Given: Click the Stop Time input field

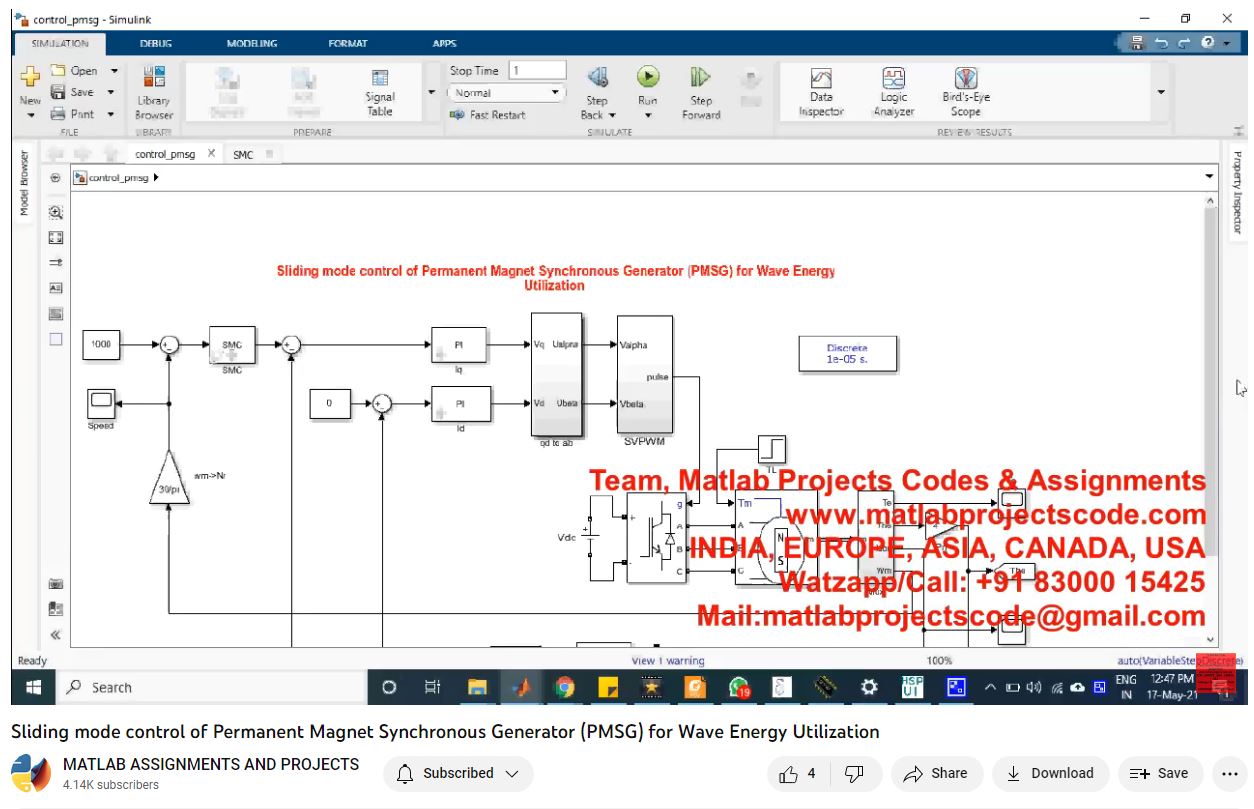Looking at the screenshot, I should [x=537, y=70].
